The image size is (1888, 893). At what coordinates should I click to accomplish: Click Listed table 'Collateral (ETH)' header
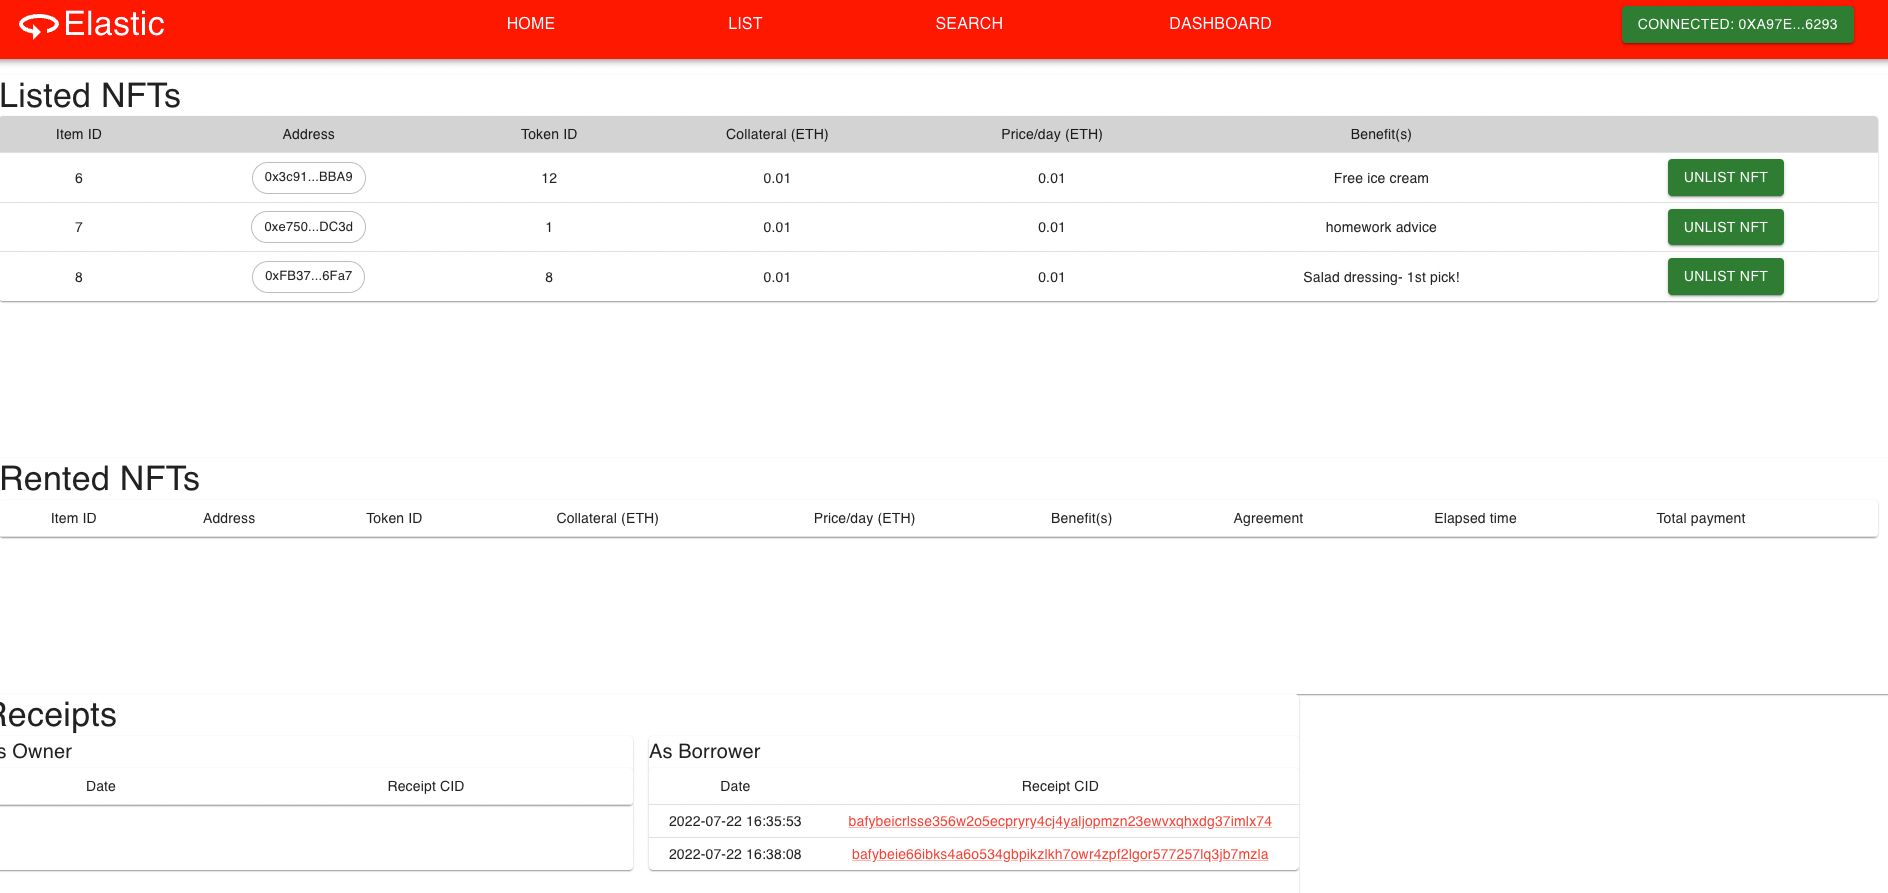pos(777,134)
